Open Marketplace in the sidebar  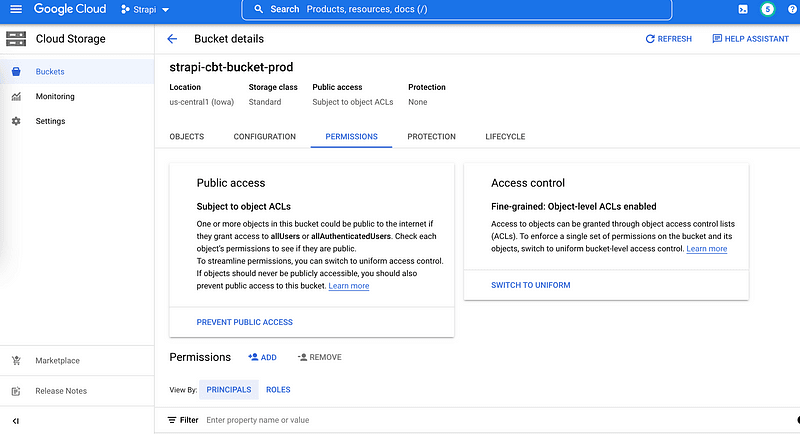pyautogui.click(x=77, y=361)
